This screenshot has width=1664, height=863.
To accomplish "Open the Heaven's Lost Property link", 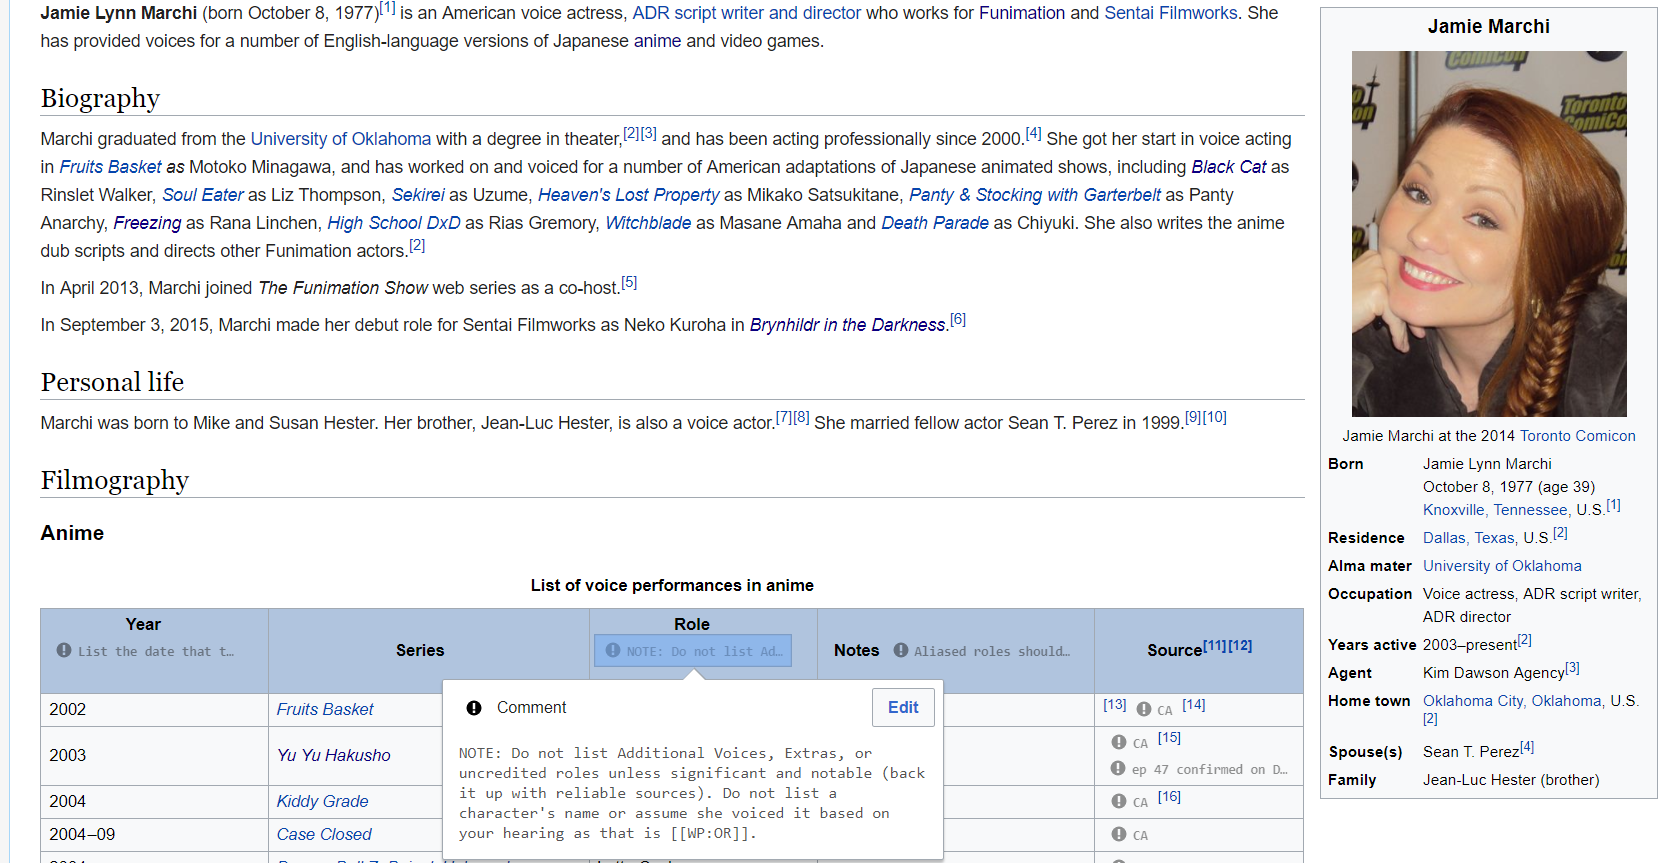I will click(629, 195).
